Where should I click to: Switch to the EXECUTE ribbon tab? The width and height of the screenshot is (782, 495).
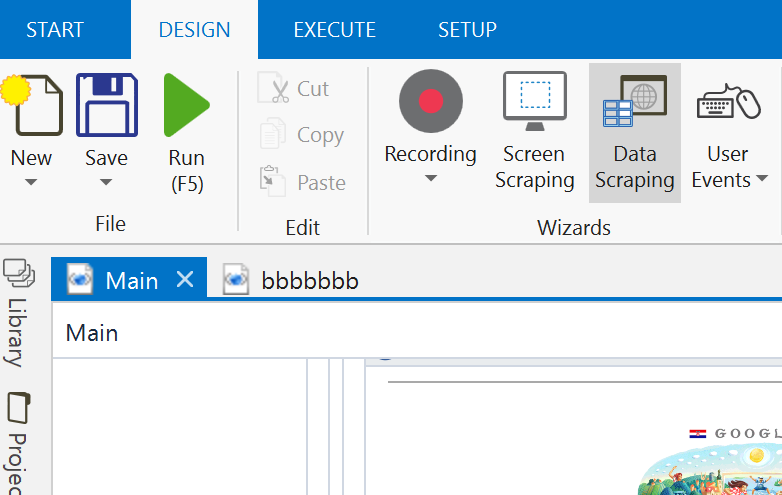pyautogui.click(x=334, y=30)
